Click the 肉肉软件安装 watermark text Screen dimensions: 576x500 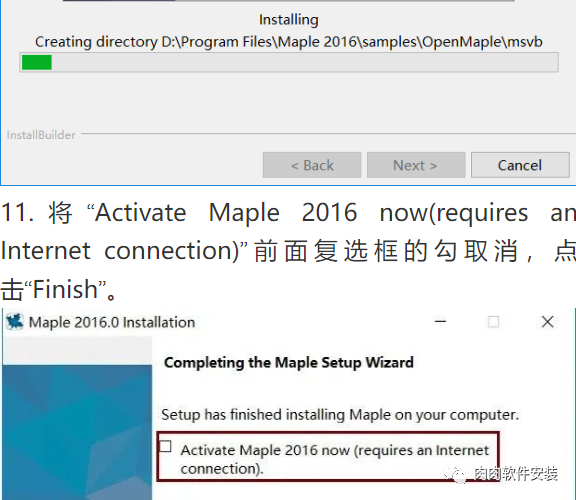516,474
